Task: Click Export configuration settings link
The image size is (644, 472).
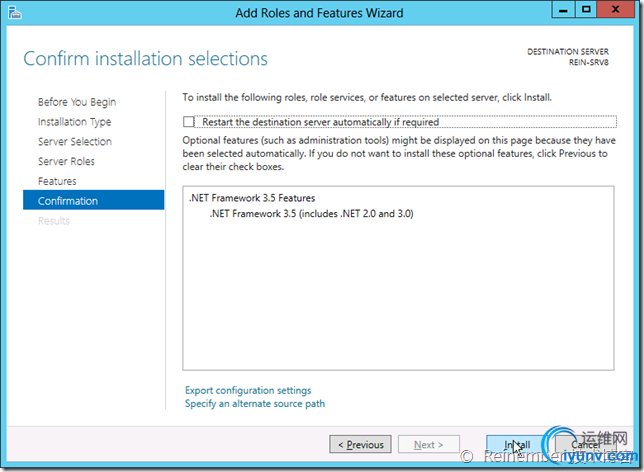Action: tap(248, 390)
